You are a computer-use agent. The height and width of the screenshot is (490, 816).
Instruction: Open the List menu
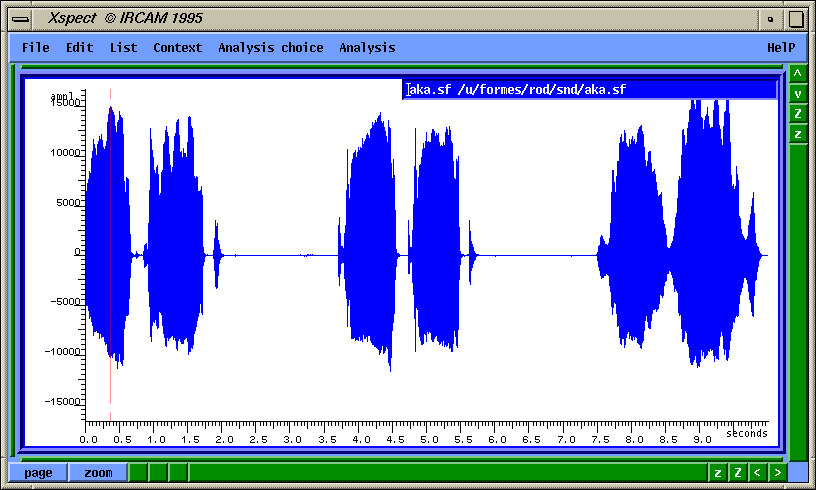(x=123, y=47)
